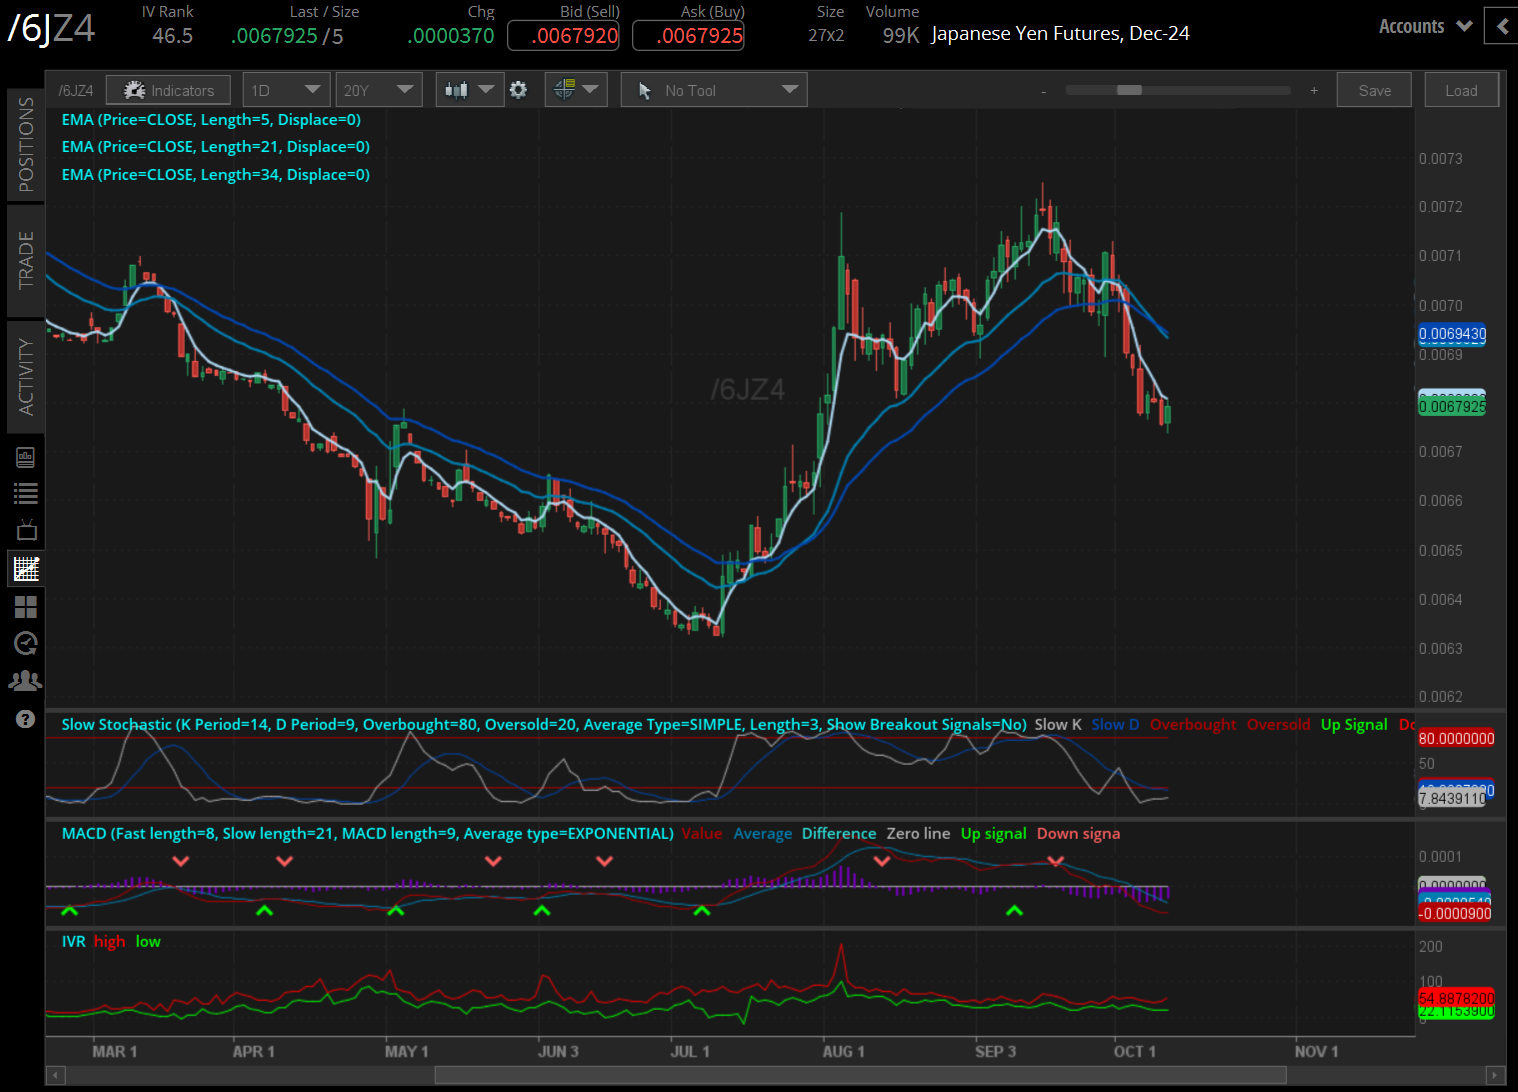The image size is (1518, 1092).
Task: Open the watchlist list icon in sidebar
Action: pyautogui.click(x=26, y=493)
